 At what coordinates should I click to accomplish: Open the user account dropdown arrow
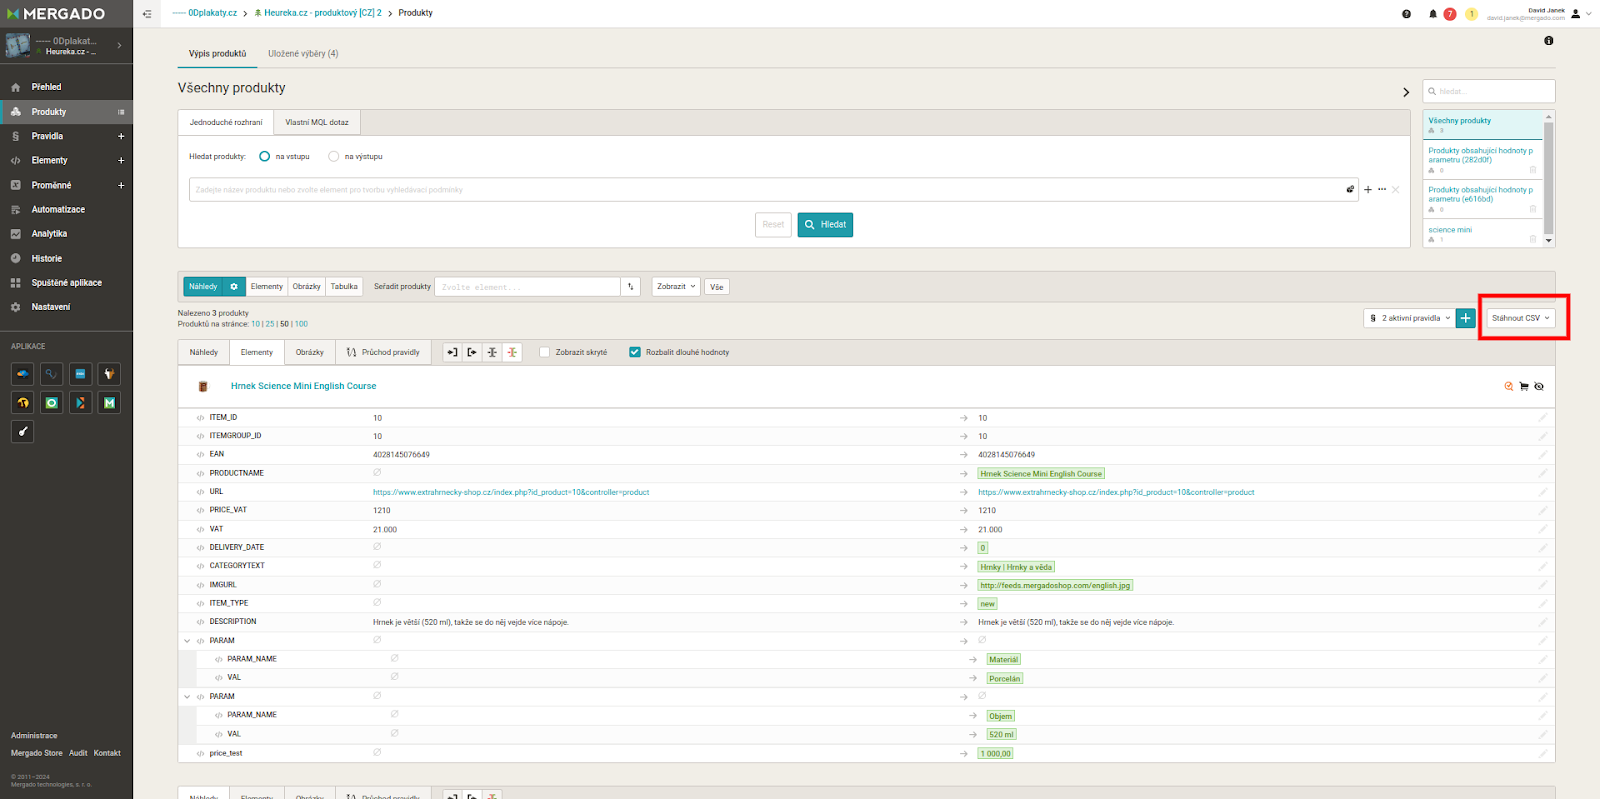pos(1588,14)
